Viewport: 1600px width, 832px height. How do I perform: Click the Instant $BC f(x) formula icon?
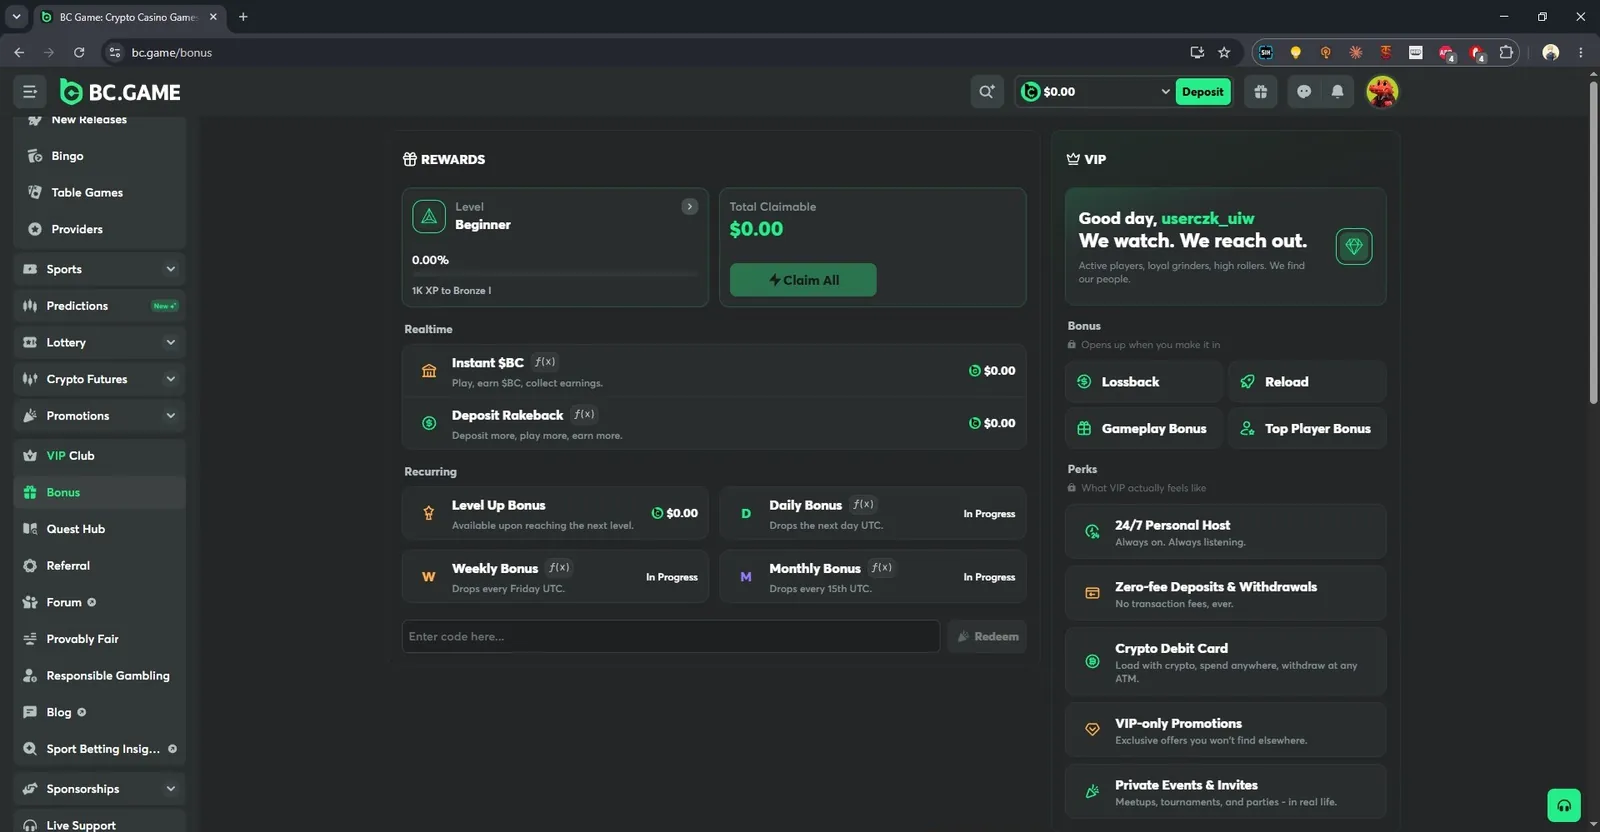point(545,362)
